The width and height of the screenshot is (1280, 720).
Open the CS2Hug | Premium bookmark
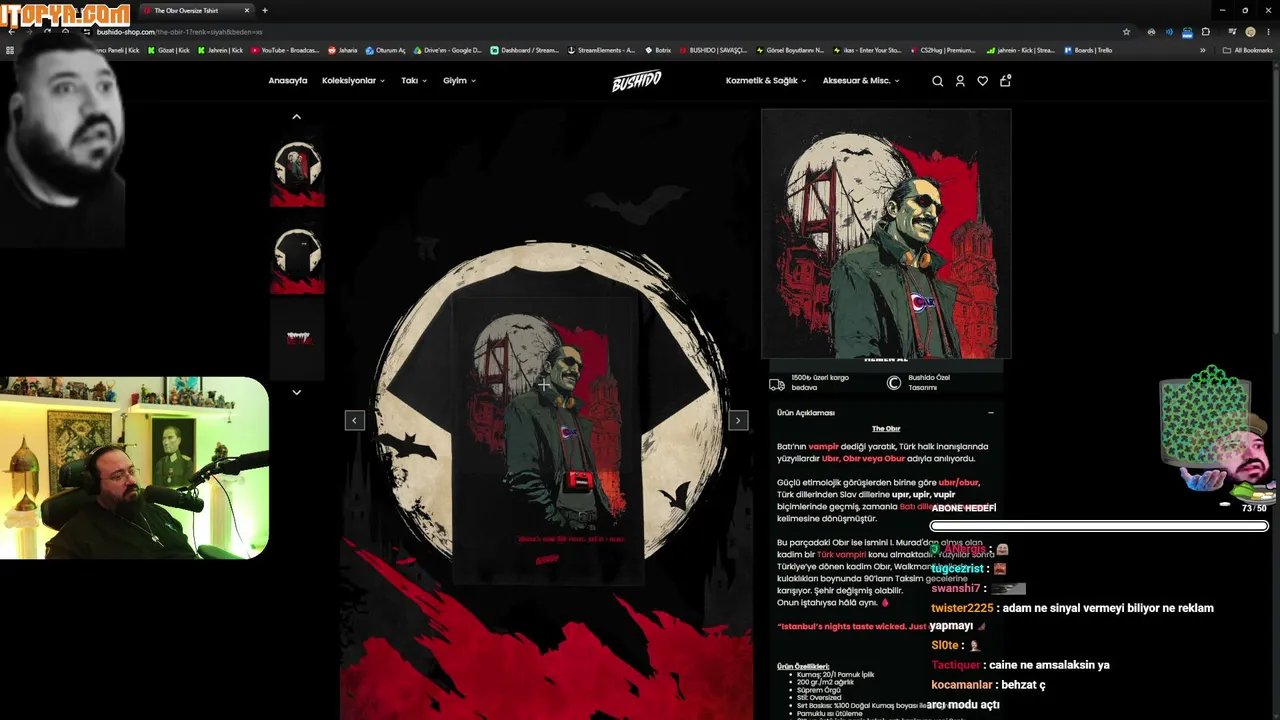pos(943,50)
